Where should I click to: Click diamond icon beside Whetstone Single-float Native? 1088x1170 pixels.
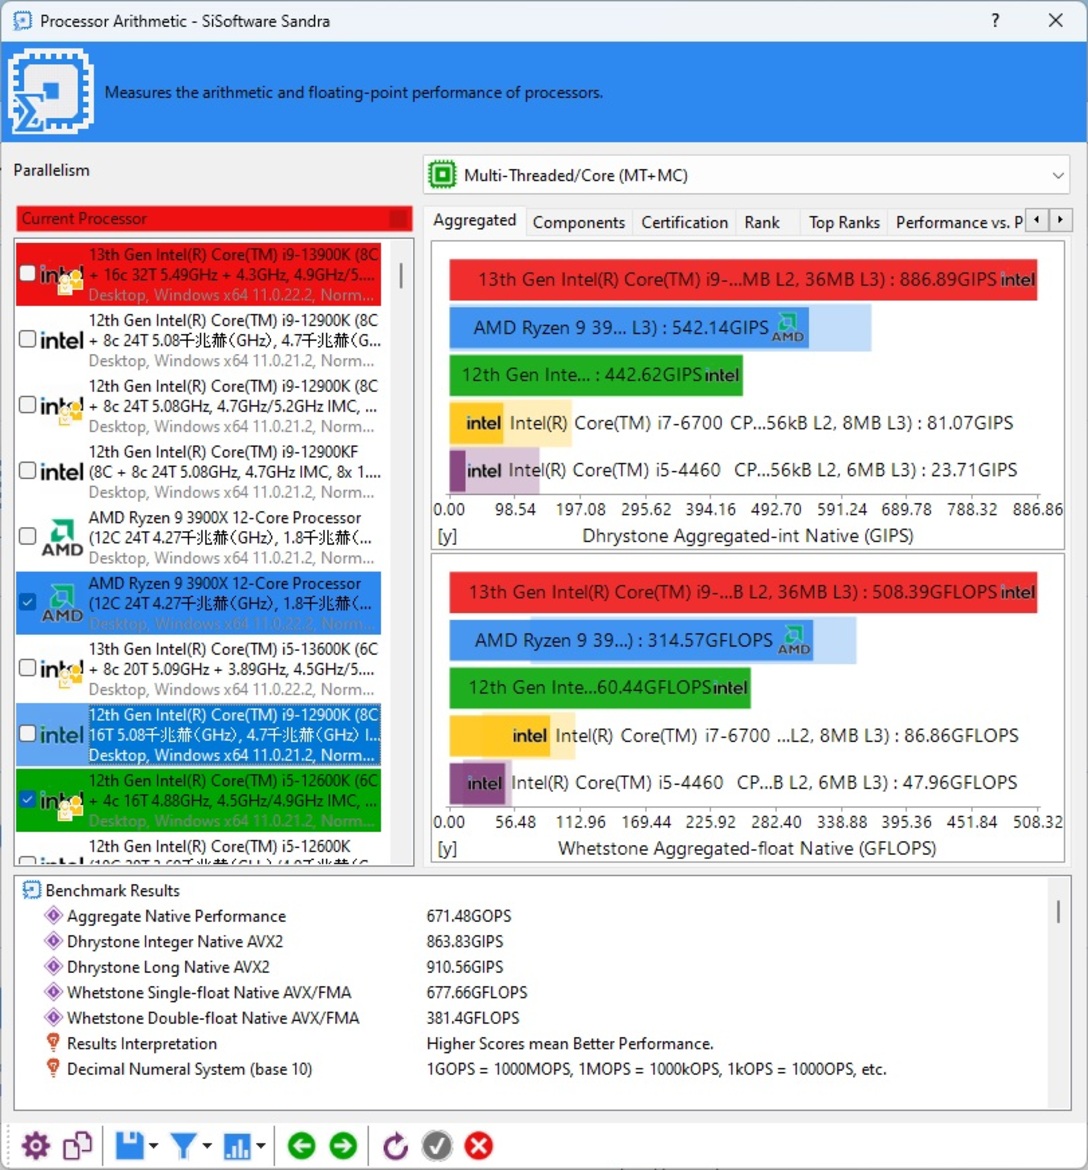click(53, 992)
